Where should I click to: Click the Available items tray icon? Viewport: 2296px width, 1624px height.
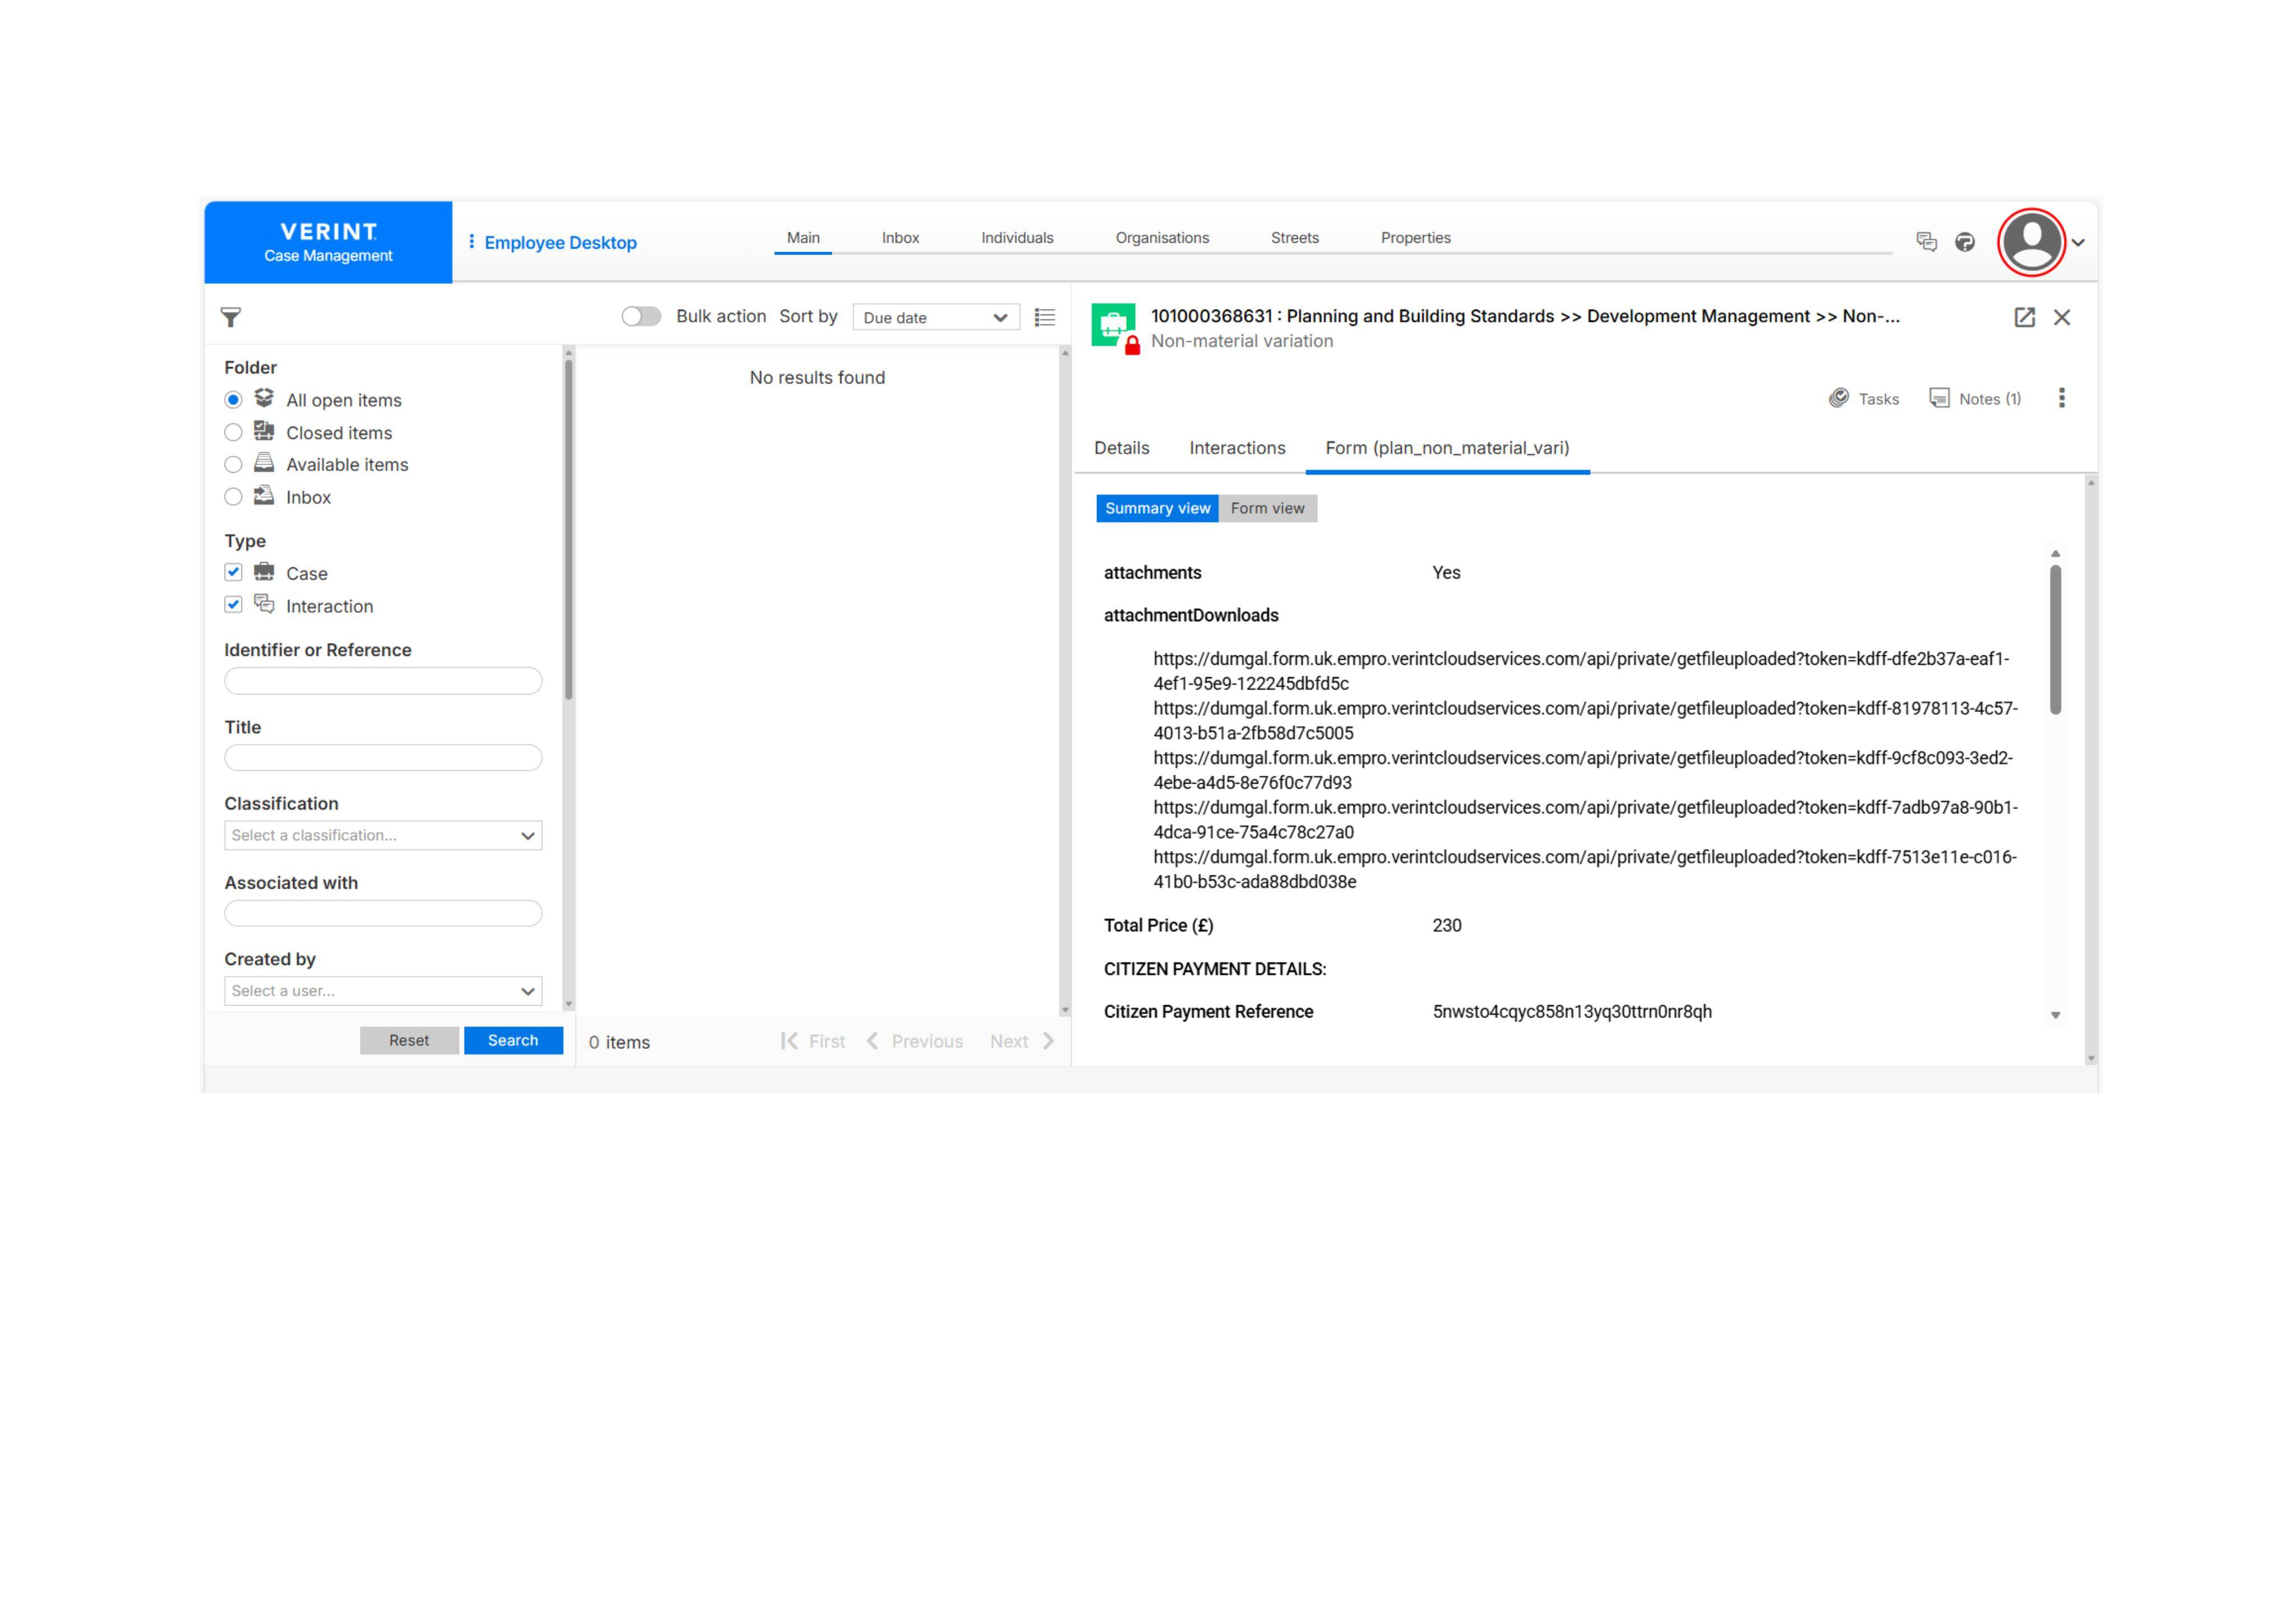pos(264,463)
